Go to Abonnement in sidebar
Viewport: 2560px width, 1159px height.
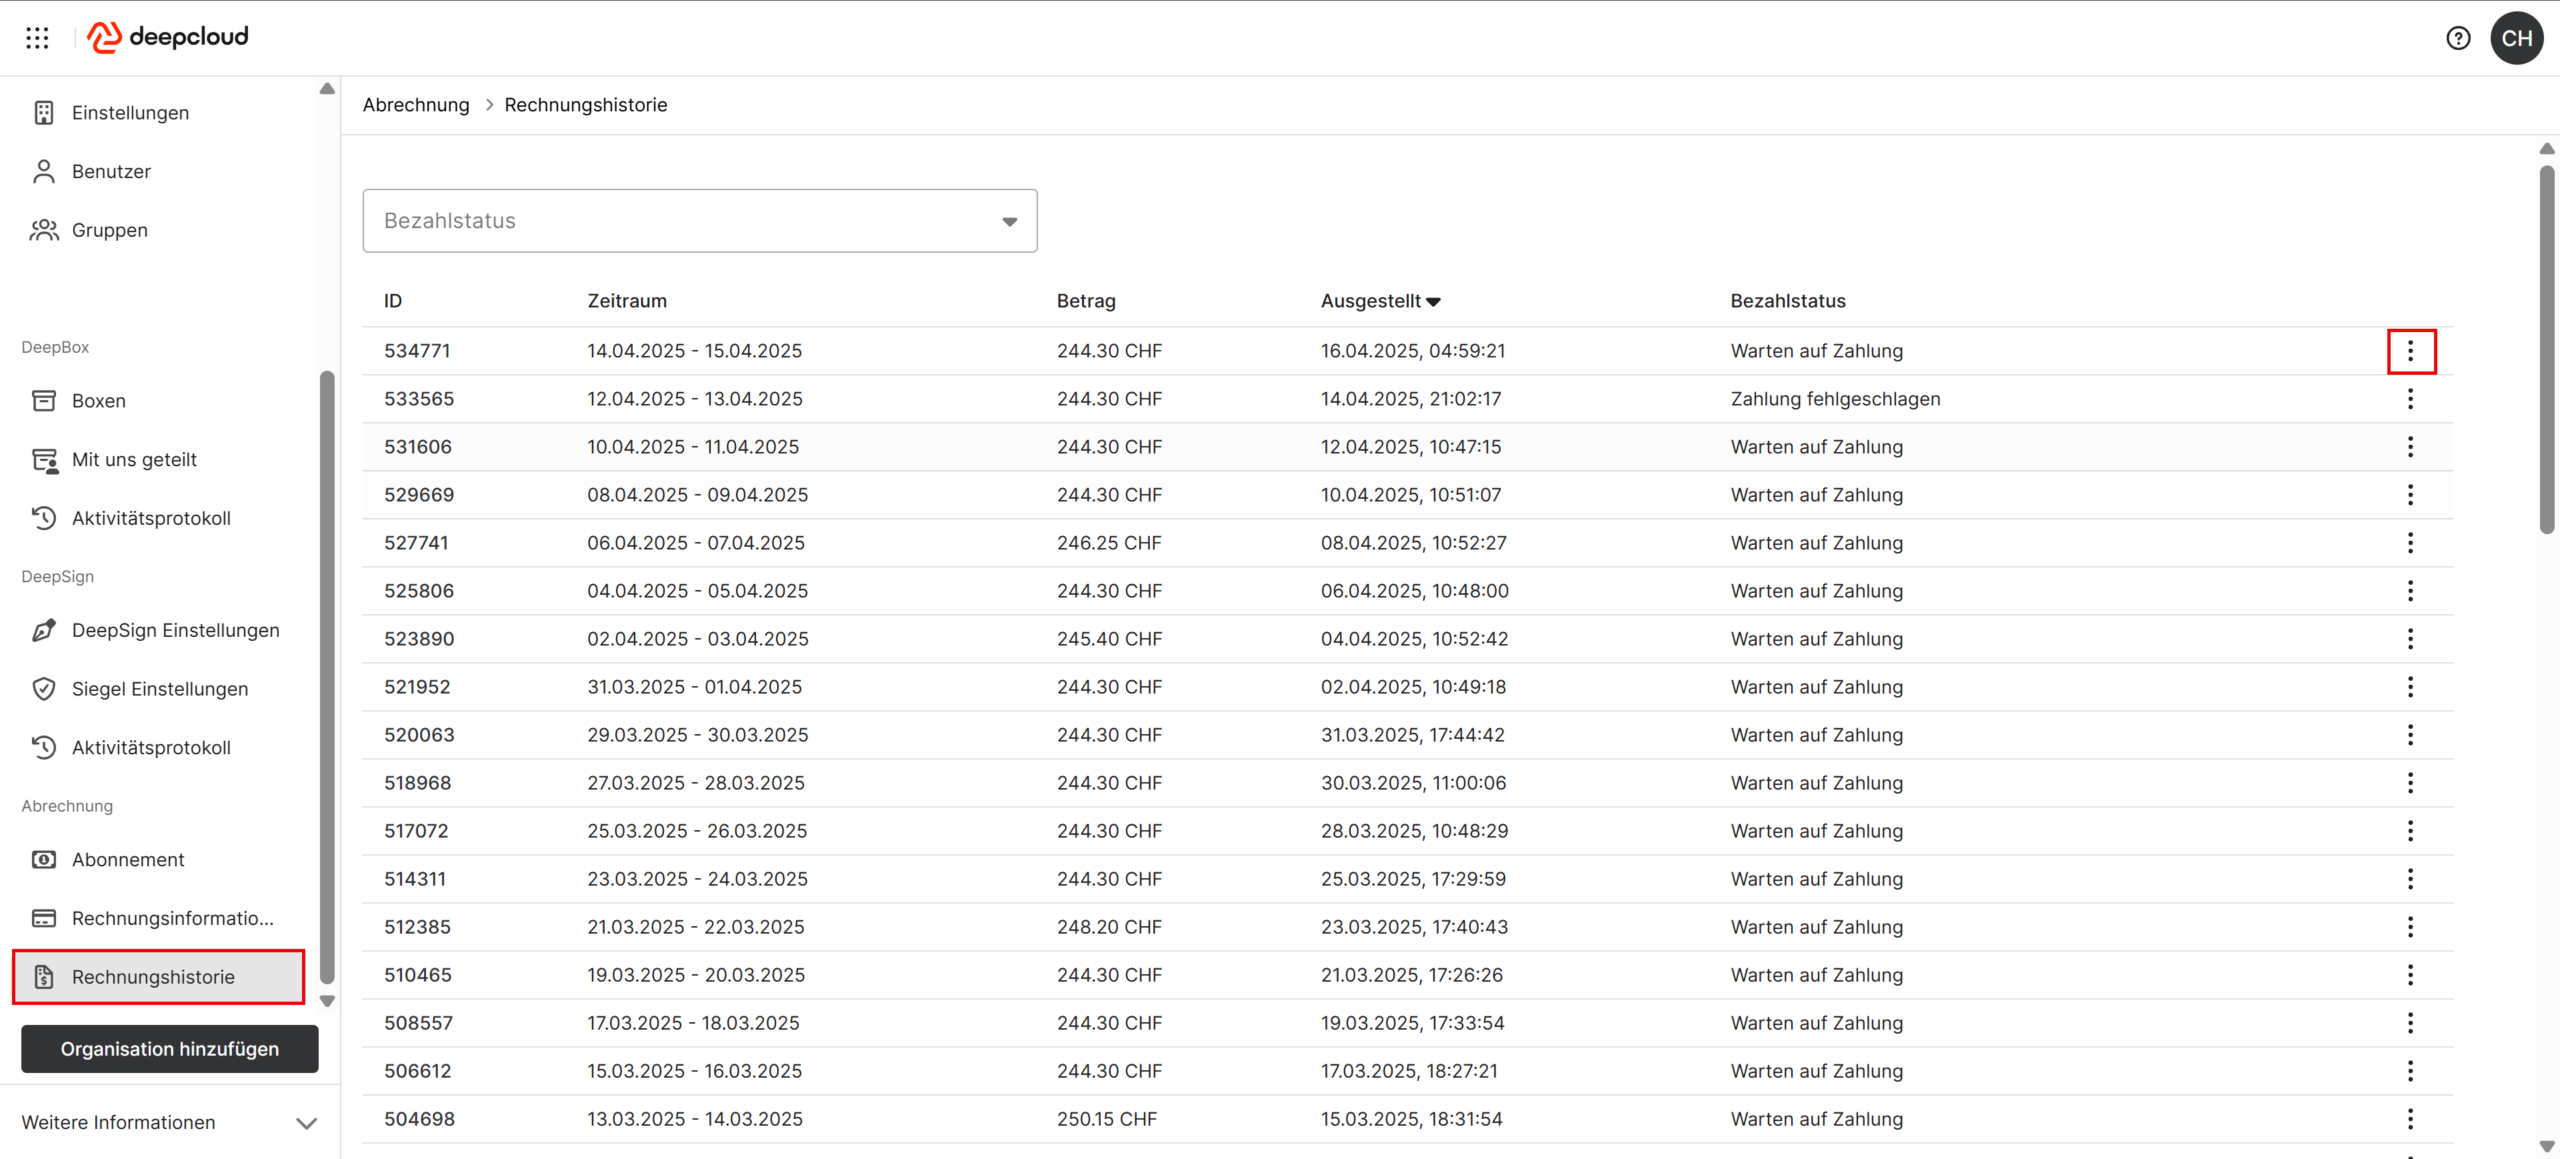coord(128,860)
